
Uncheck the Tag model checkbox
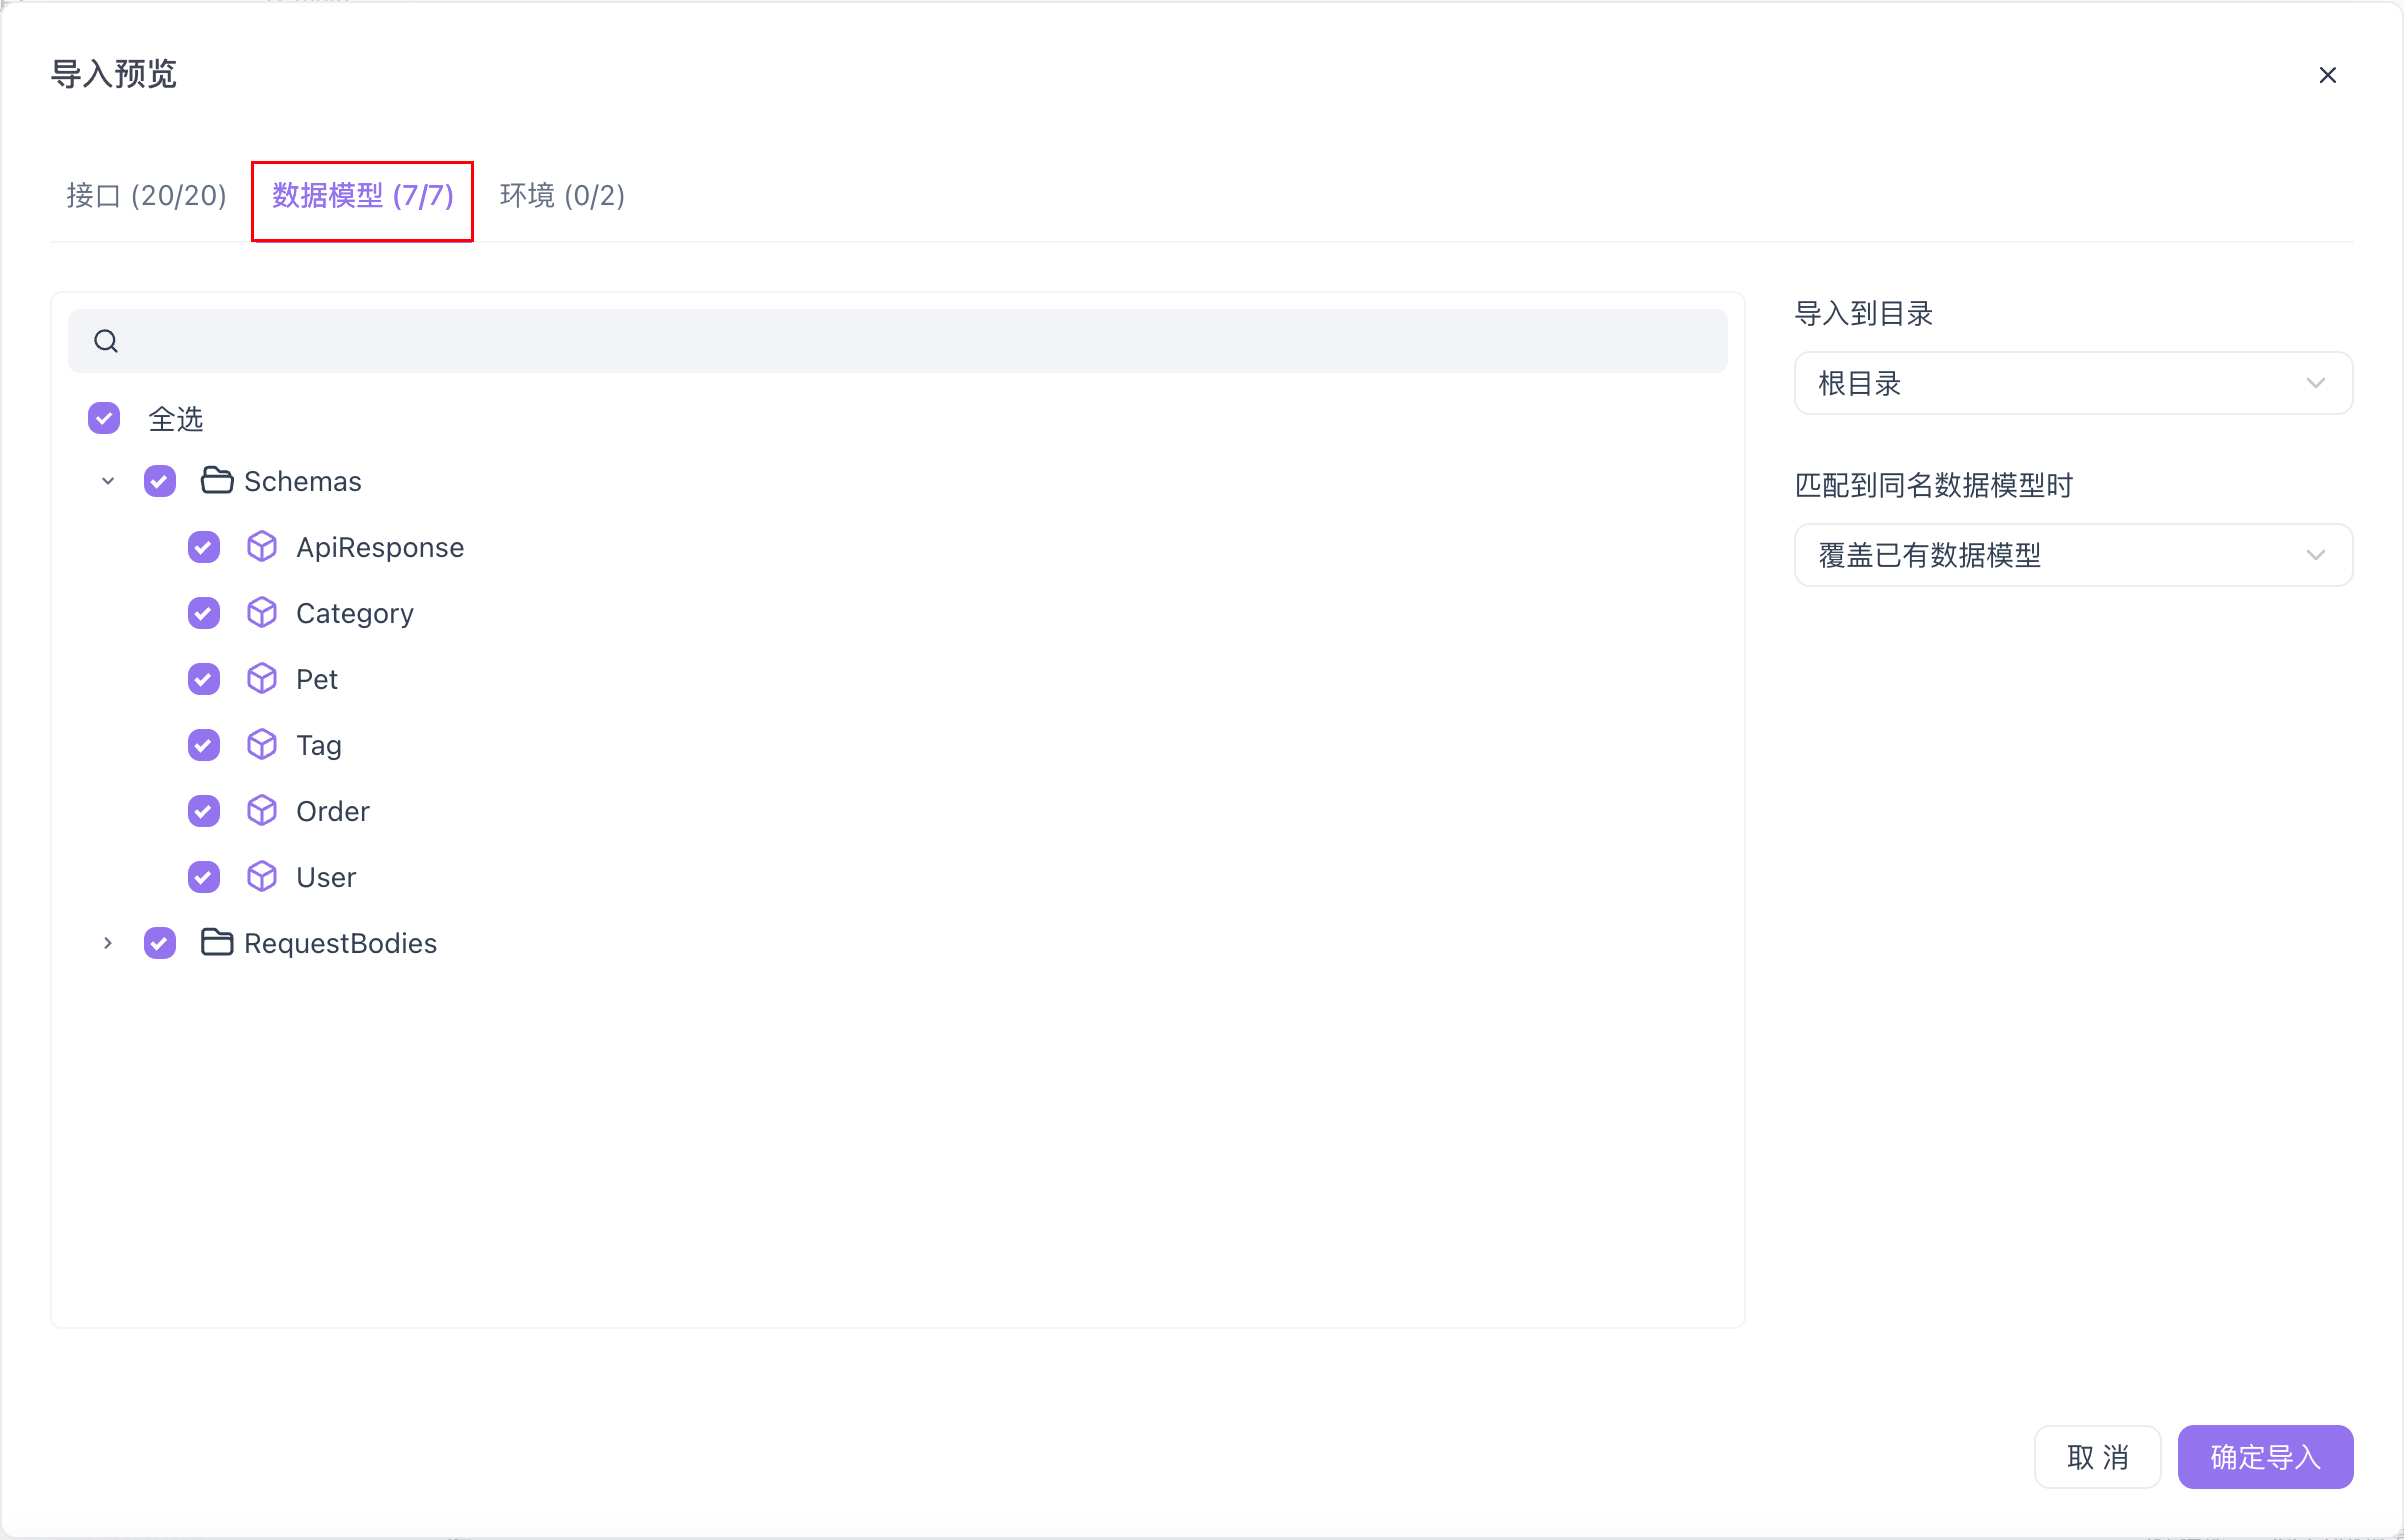coord(204,745)
